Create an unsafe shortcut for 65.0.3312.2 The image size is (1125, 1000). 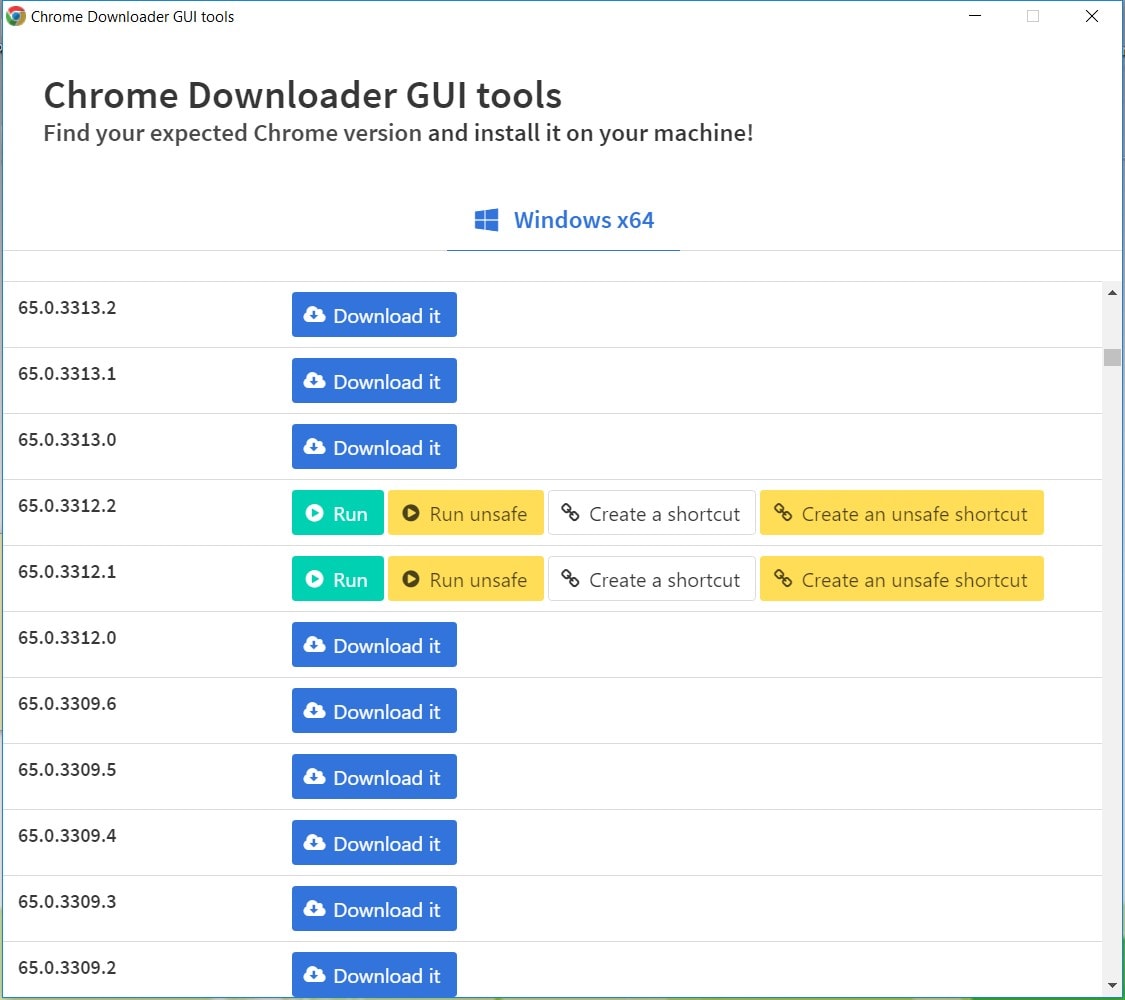(901, 512)
